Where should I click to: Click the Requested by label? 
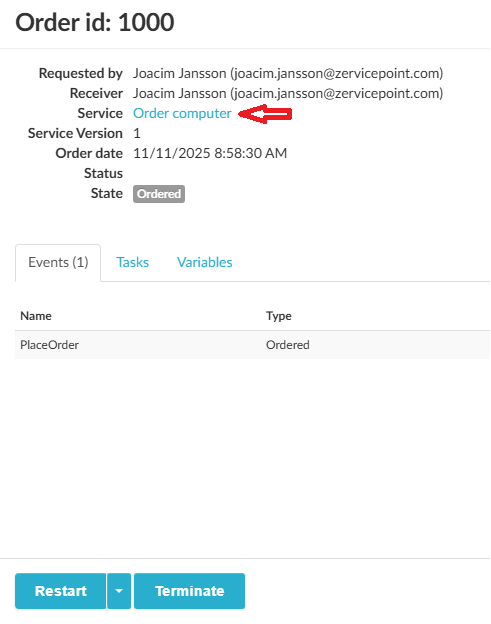[81, 74]
